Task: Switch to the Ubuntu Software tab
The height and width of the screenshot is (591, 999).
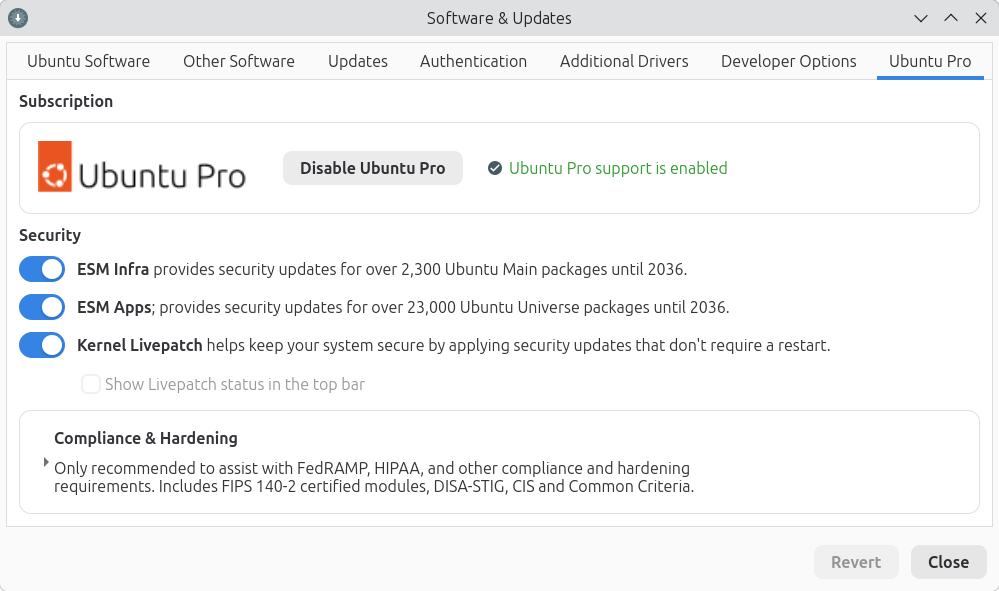Action: click(x=88, y=61)
